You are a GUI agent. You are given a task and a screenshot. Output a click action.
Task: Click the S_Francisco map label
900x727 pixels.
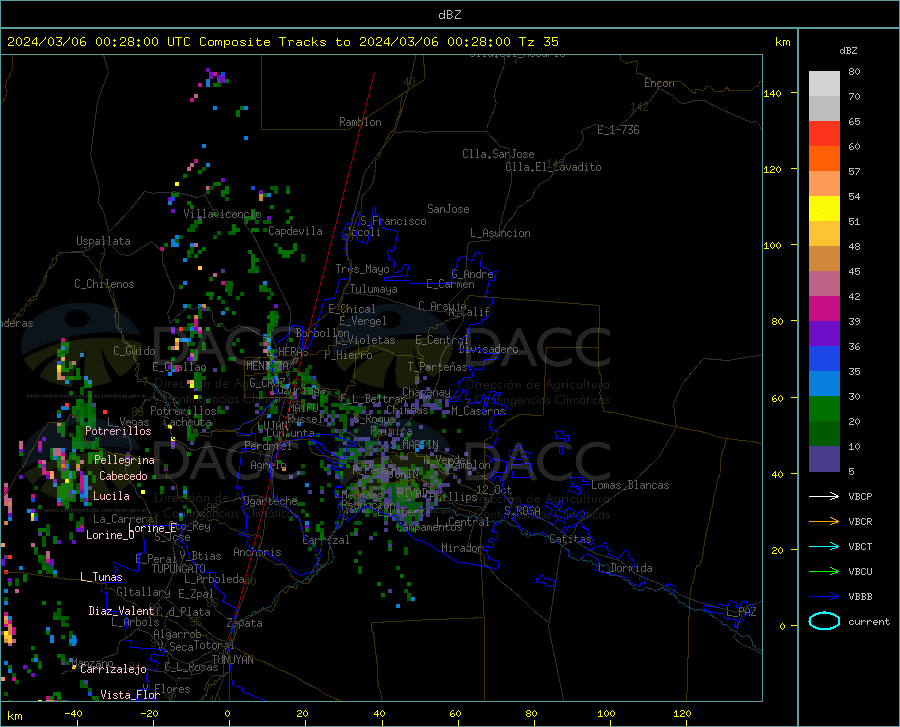point(393,221)
